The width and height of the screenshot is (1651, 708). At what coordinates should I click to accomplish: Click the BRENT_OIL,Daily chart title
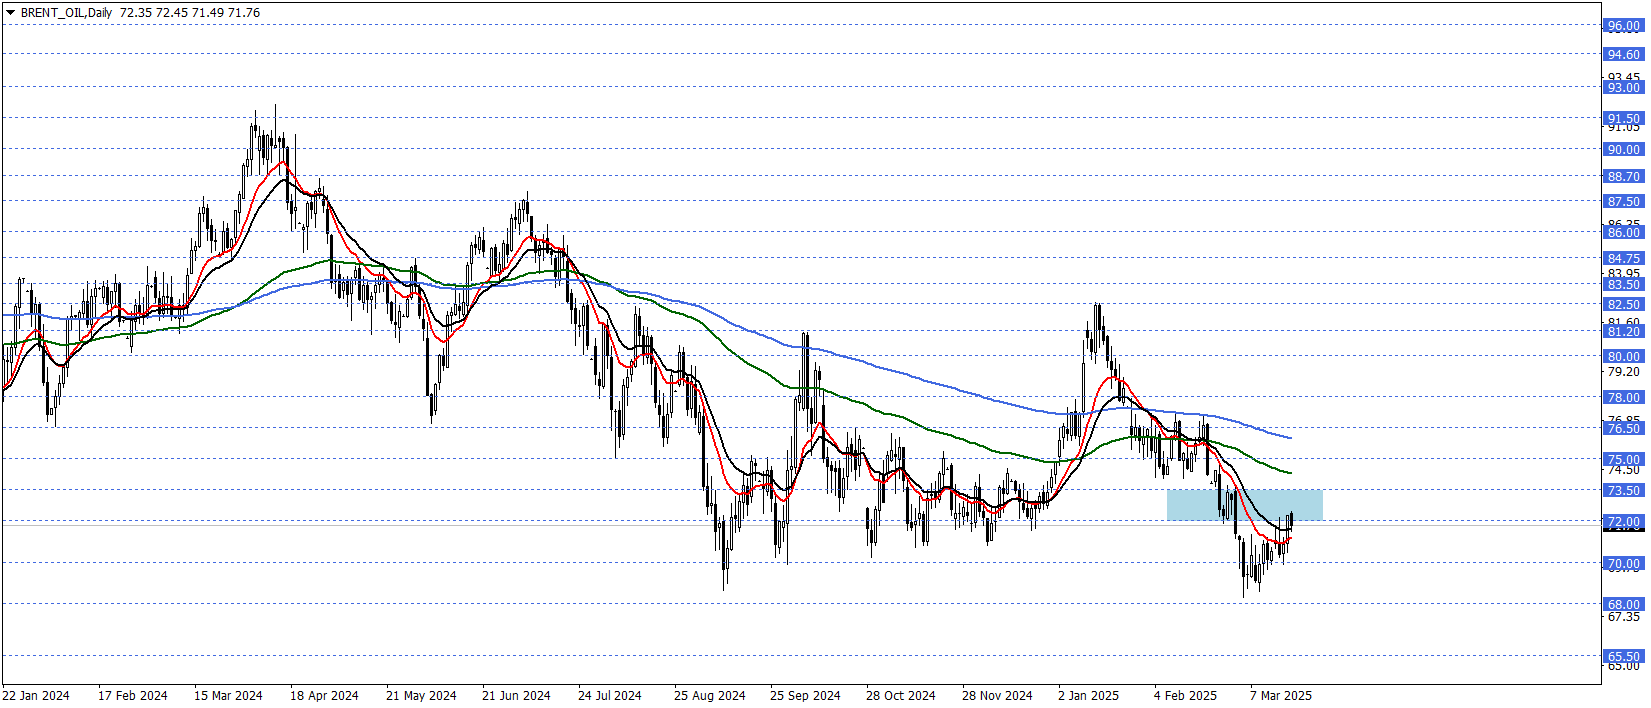point(66,13)
